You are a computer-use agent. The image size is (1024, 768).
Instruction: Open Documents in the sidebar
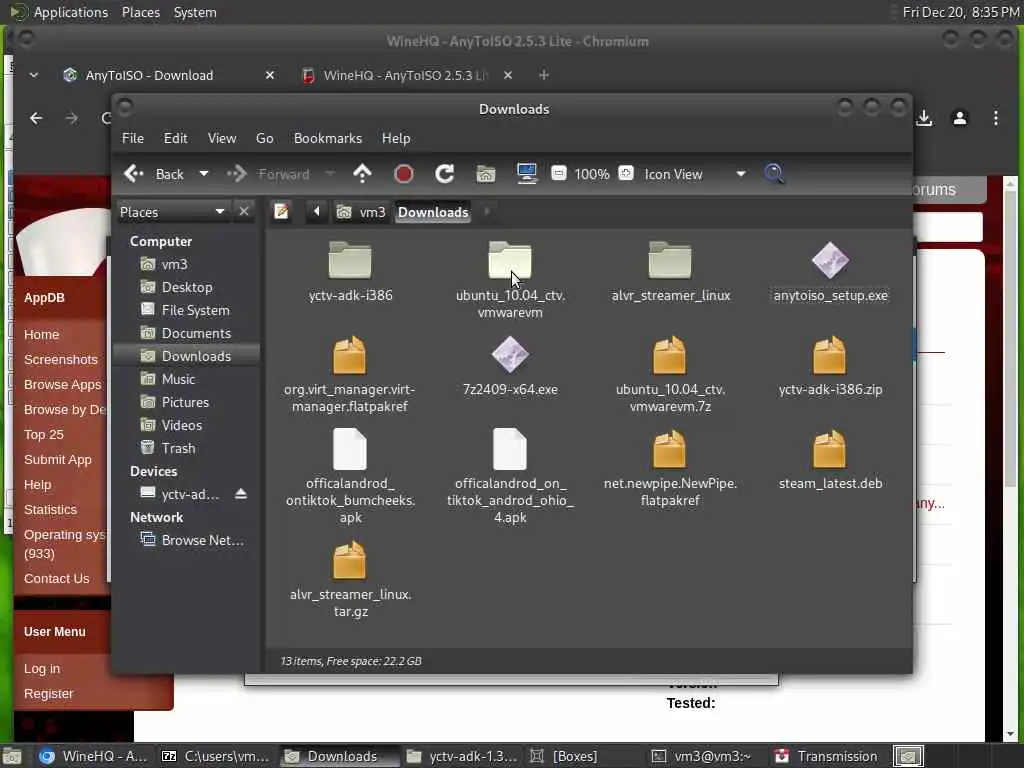pos(196,333)
